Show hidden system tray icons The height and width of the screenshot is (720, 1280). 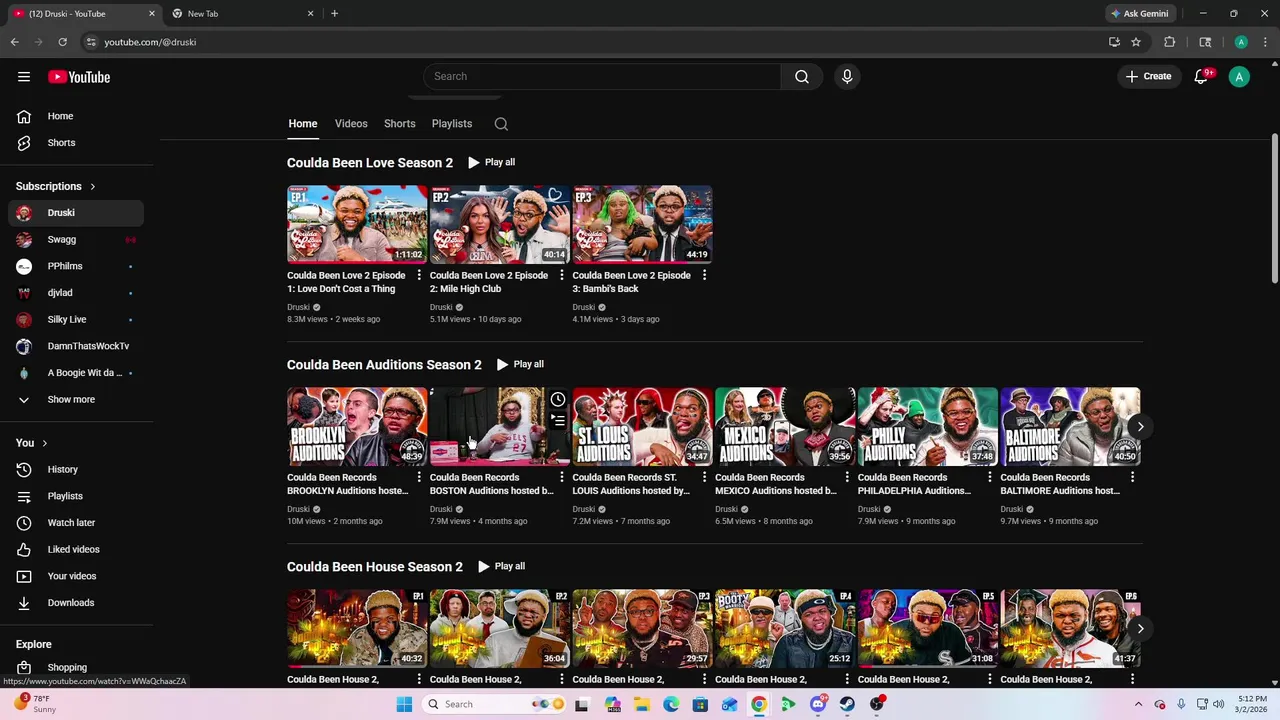click(x=1138, y=704)
